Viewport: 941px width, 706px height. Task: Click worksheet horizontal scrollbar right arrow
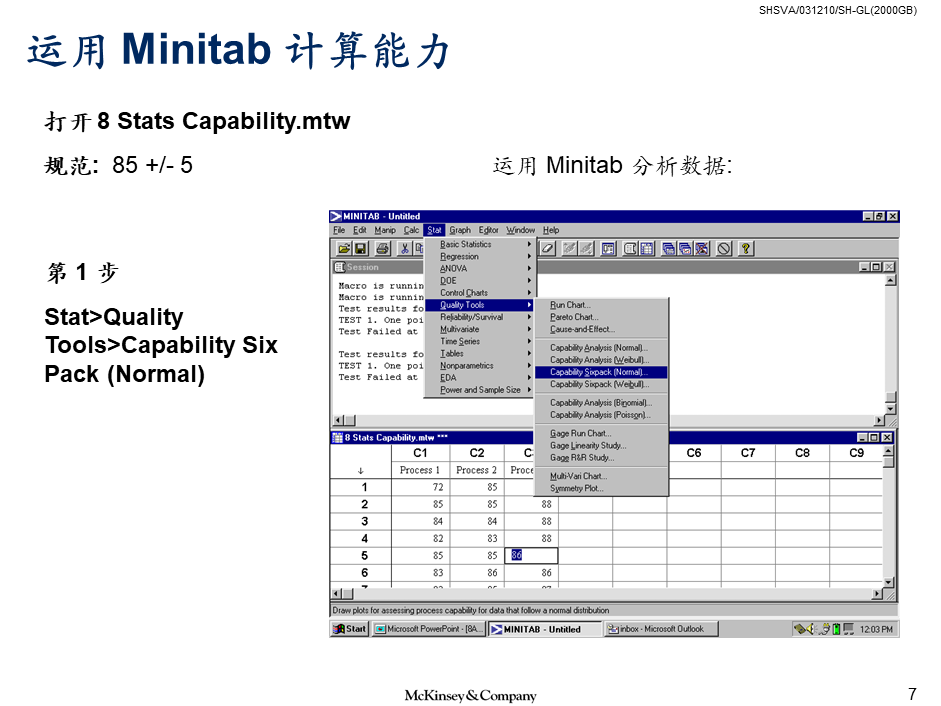[x=878, y=594]
